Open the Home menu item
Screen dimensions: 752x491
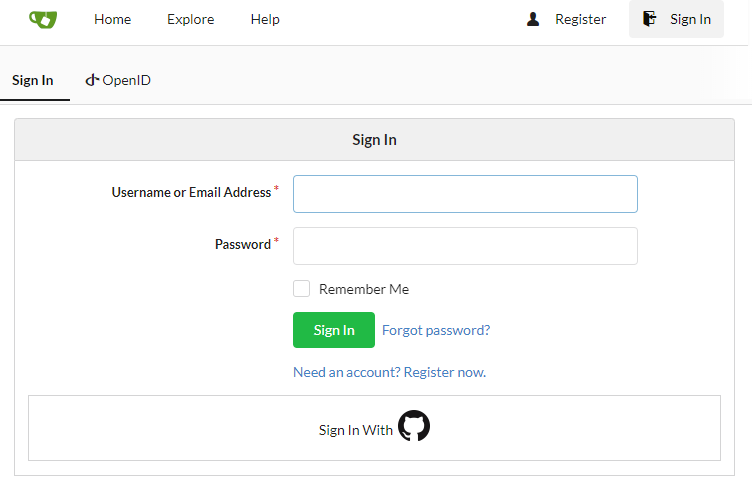(112, 19)
